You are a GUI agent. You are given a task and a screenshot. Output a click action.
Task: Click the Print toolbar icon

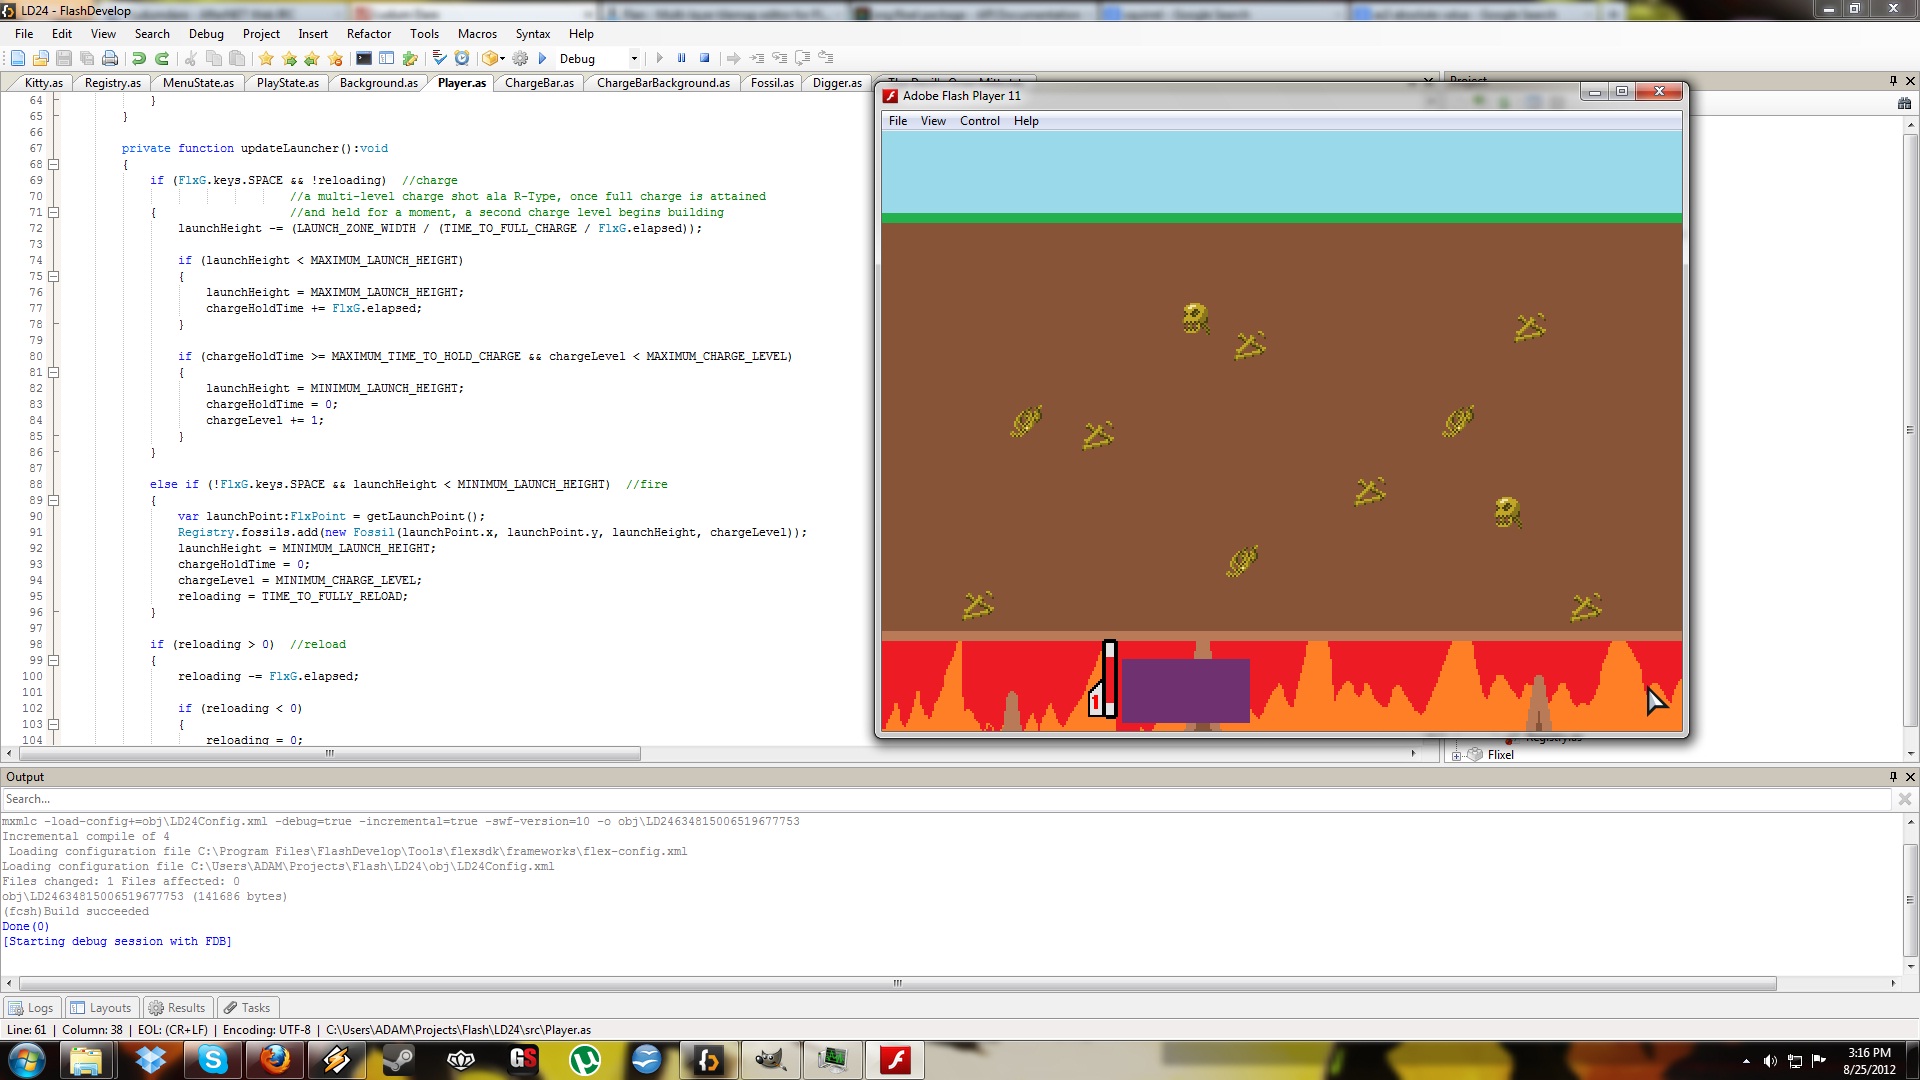[x=111, y=59]
